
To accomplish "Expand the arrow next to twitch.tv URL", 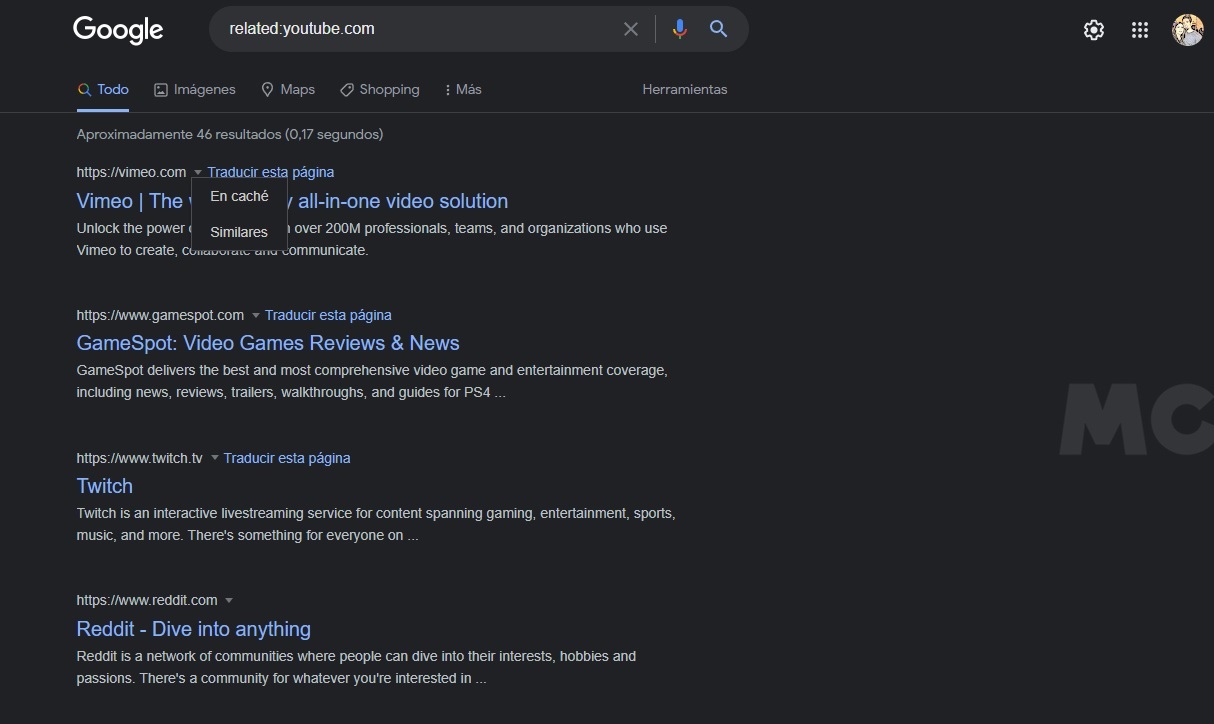I will click(x=215, y=459).
